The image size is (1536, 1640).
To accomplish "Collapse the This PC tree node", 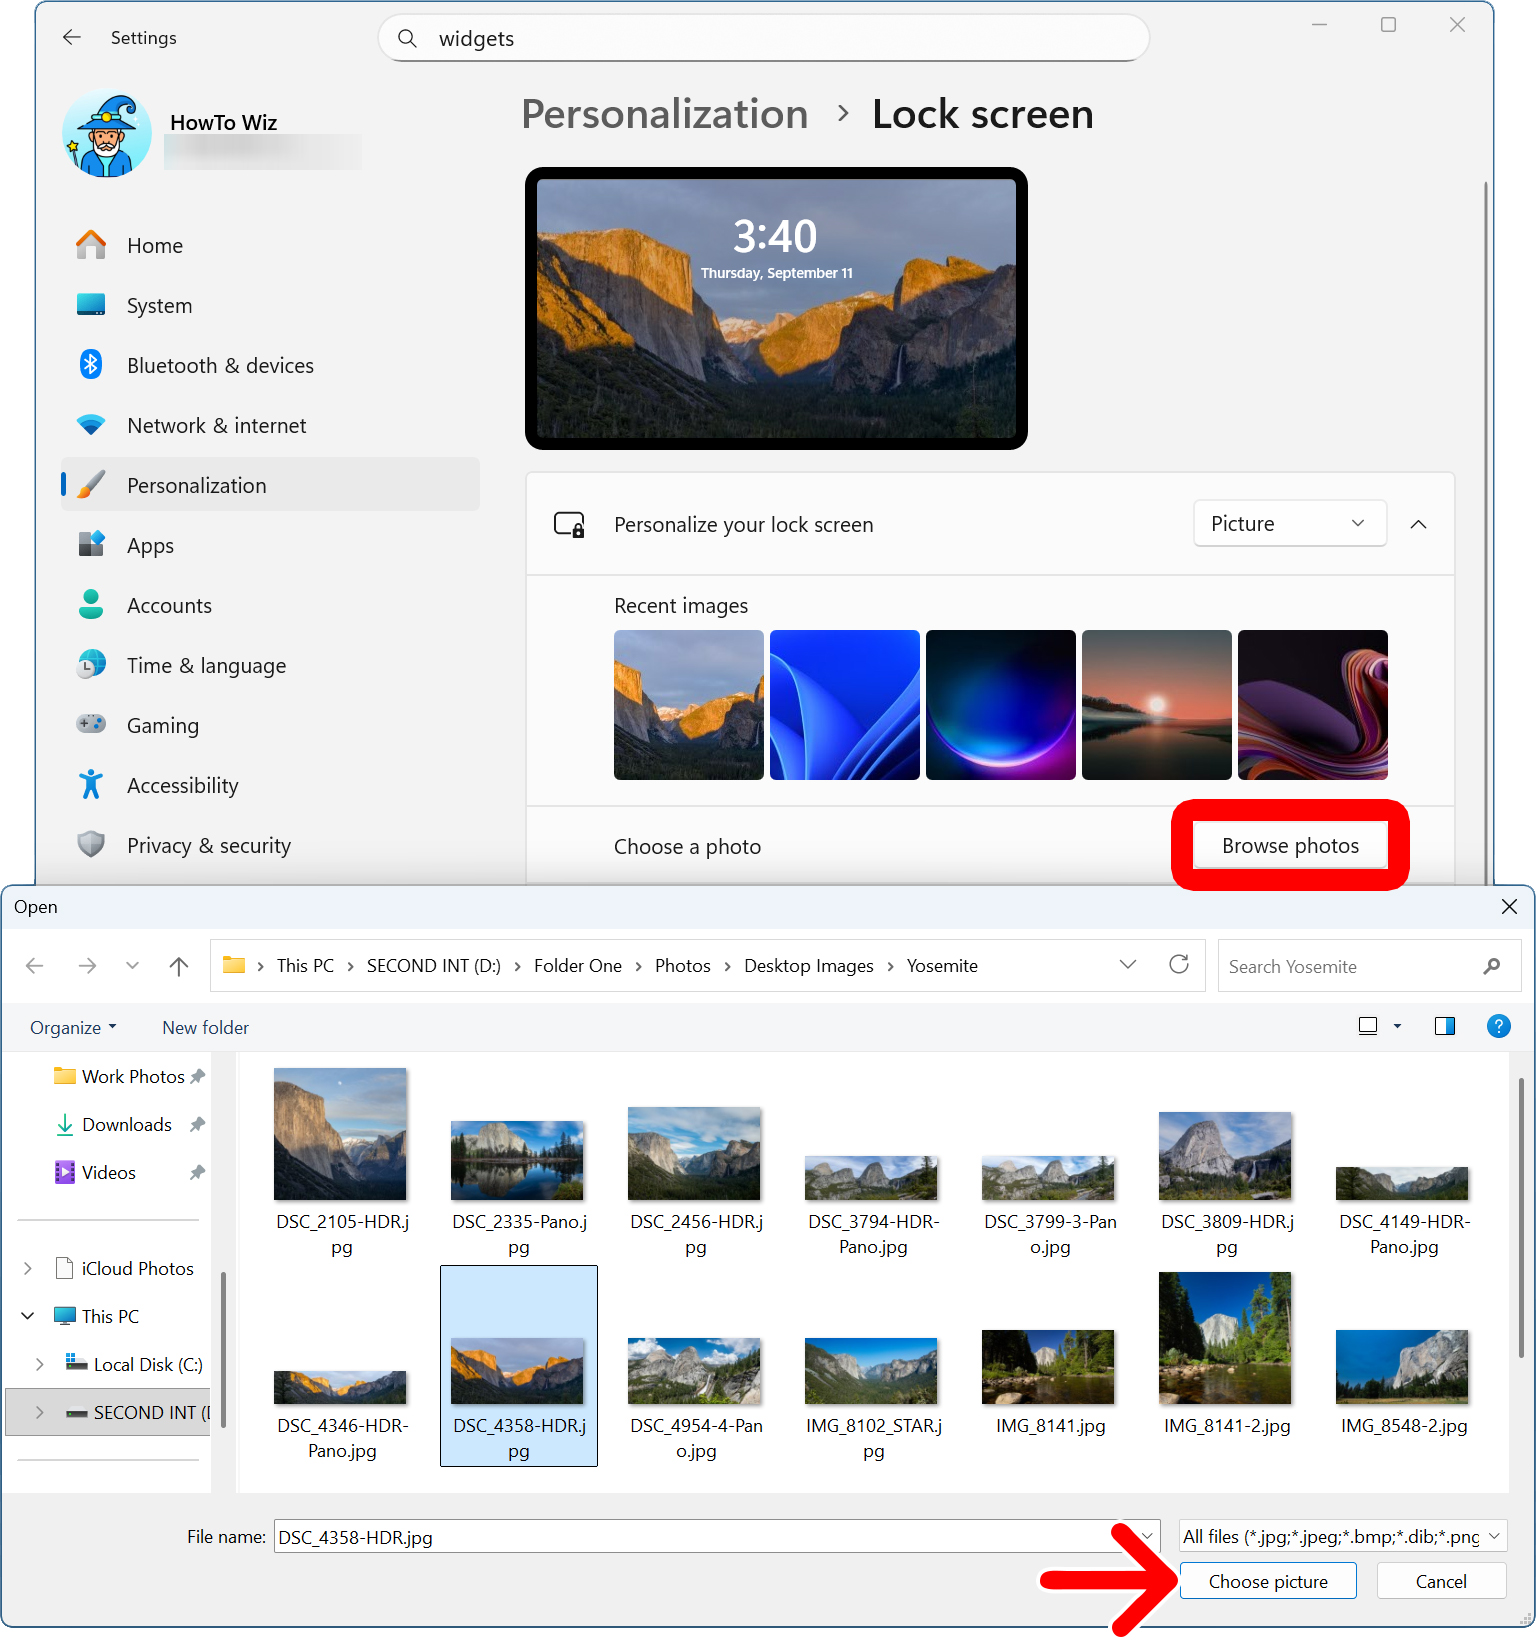I will point(28,1317).
